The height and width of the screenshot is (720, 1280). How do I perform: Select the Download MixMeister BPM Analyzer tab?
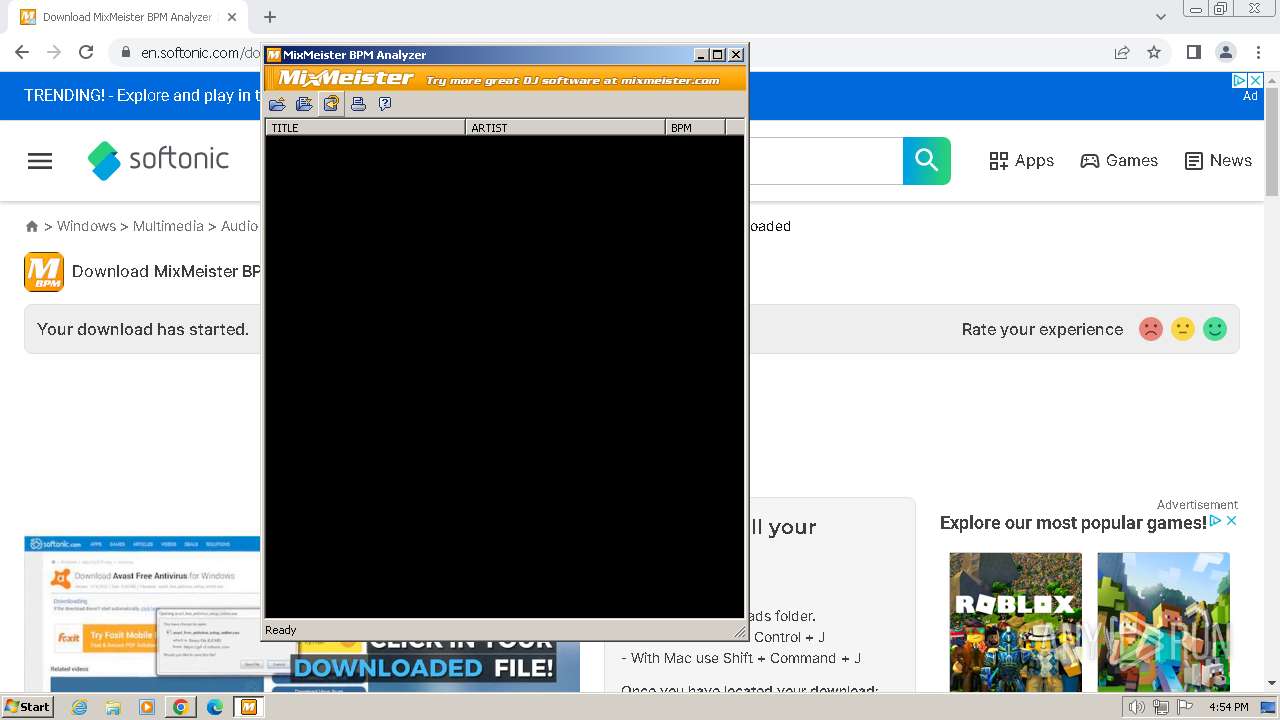click(x=127, y=17)
